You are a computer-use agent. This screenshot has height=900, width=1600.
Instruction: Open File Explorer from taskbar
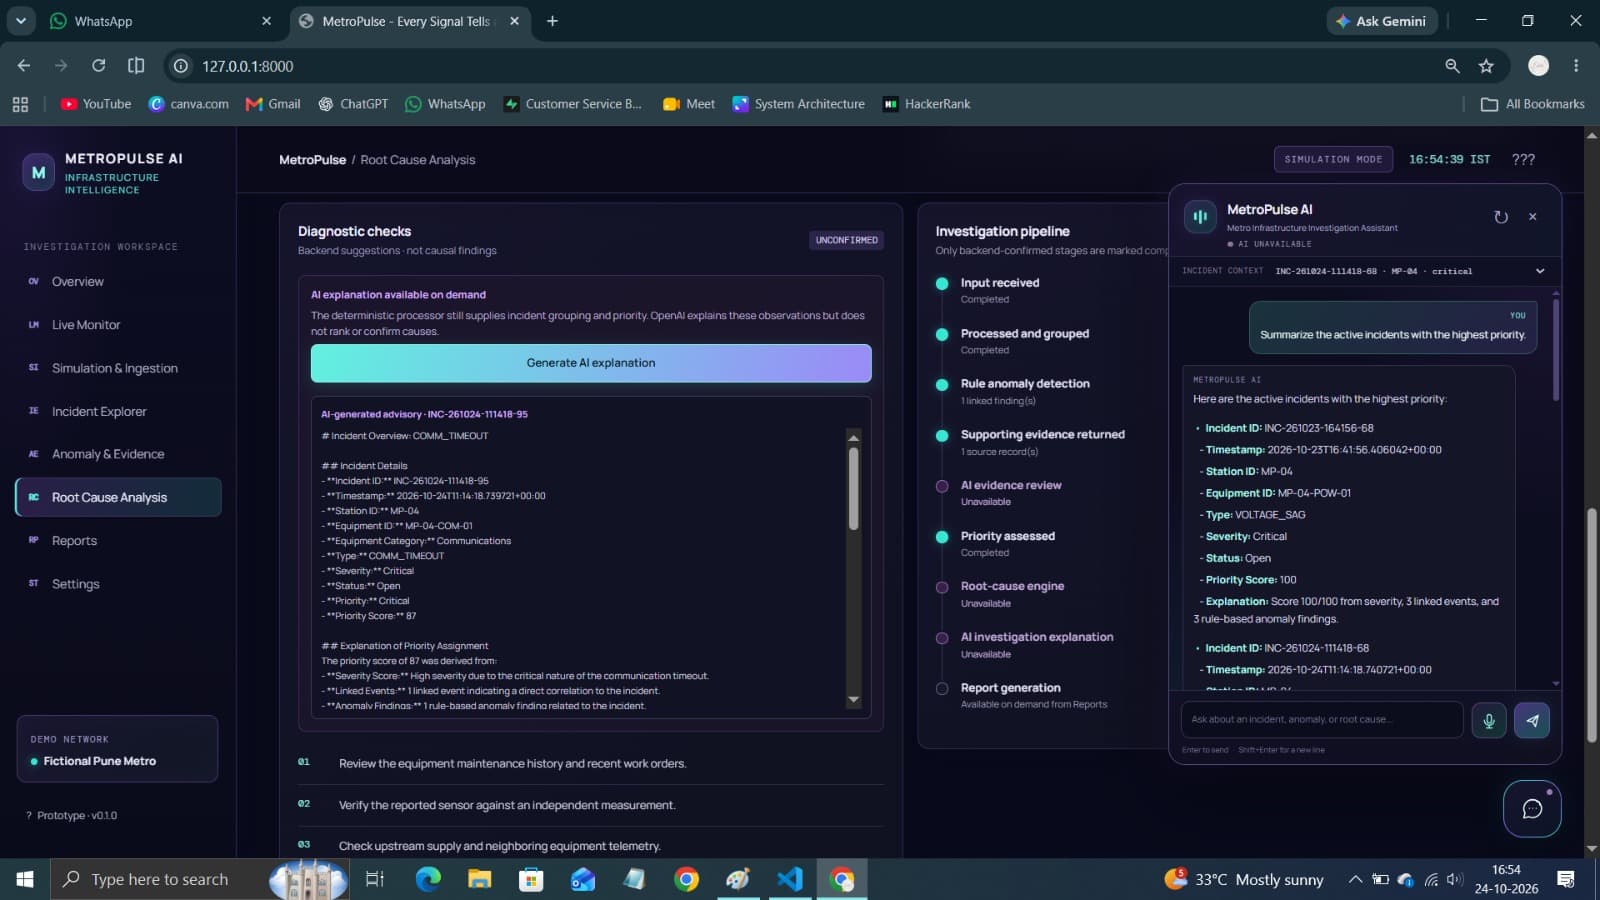pos(480,879)
